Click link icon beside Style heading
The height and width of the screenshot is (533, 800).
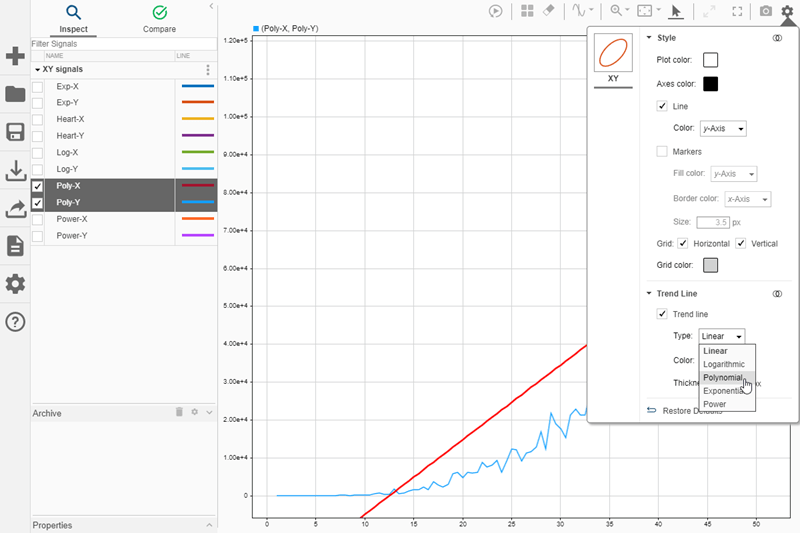click(x=777, y=38)
